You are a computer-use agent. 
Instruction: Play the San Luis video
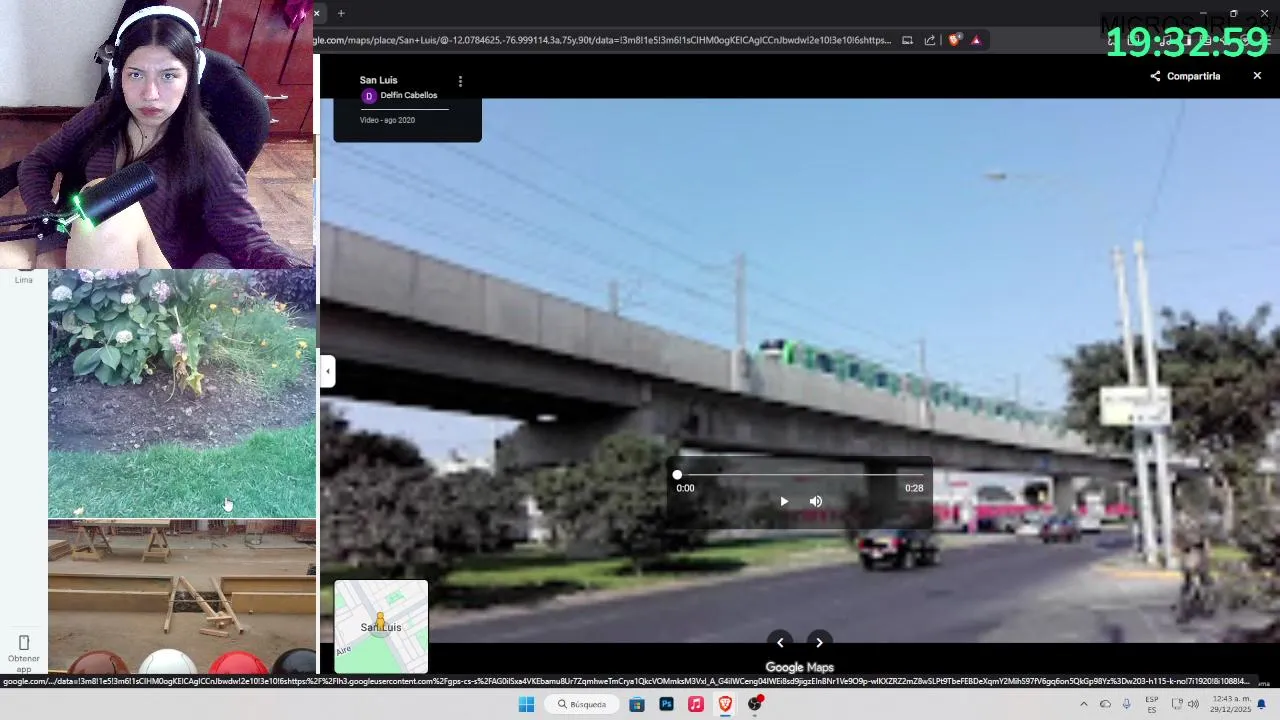point(784,501)
